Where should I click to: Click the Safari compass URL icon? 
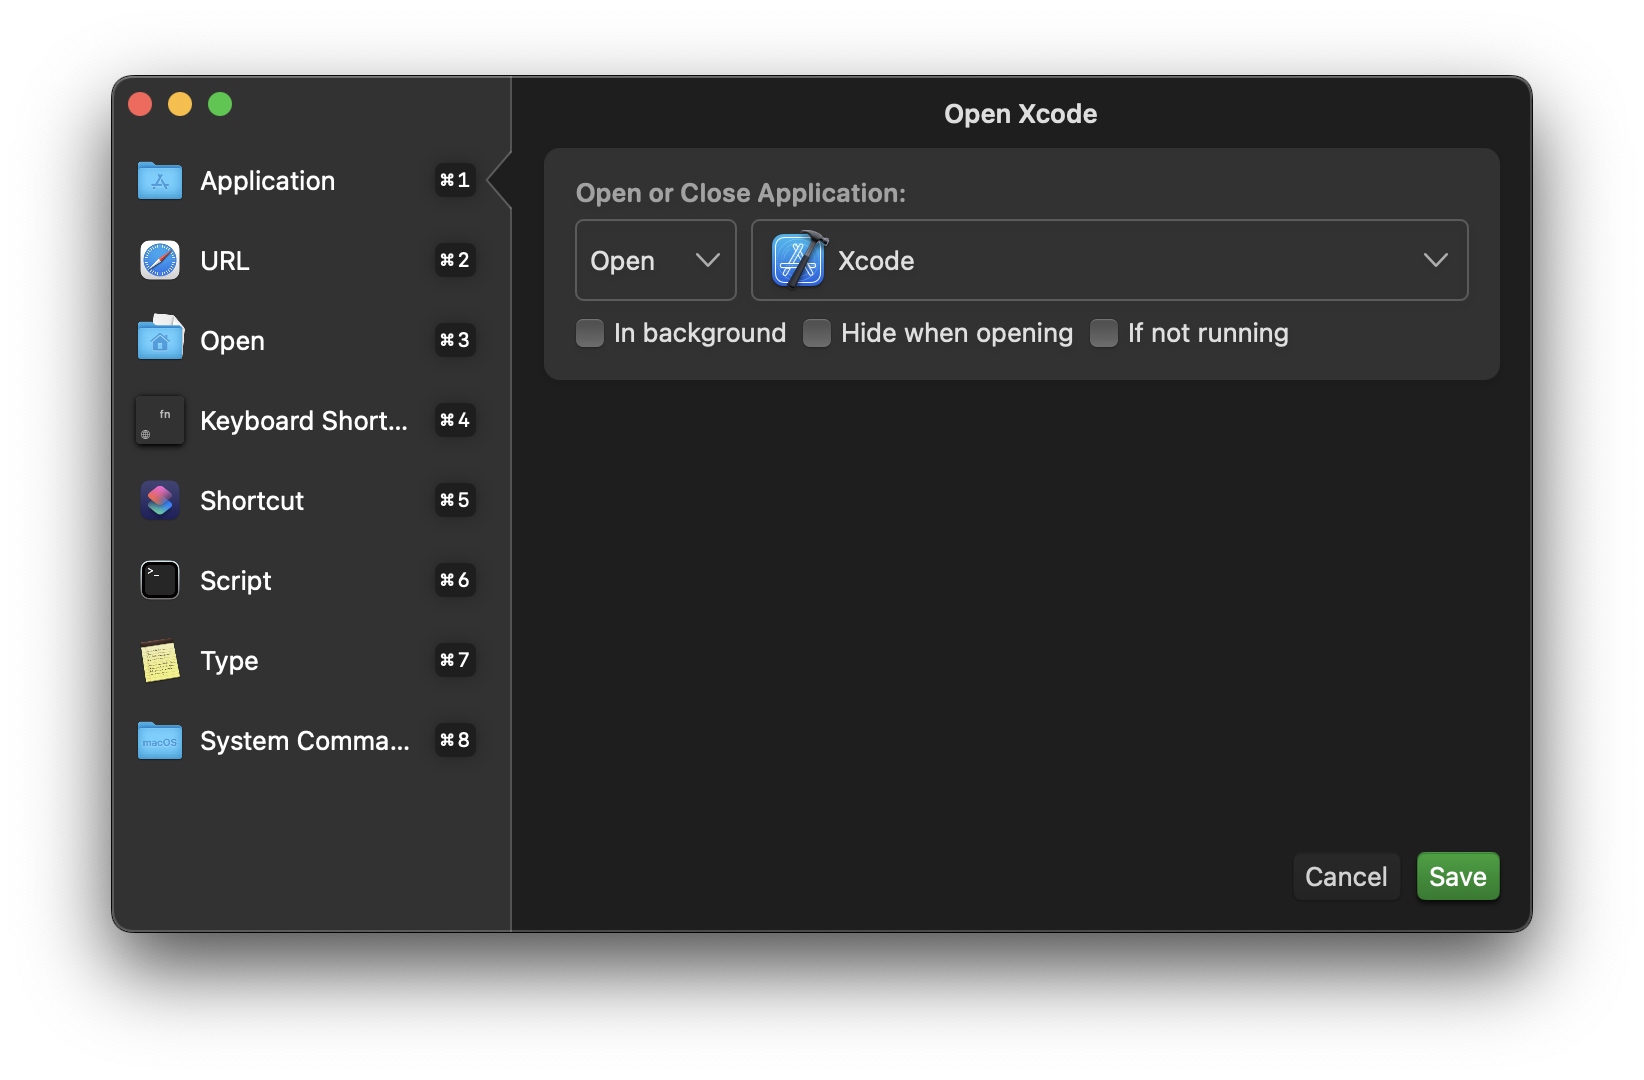pos(160,261)
